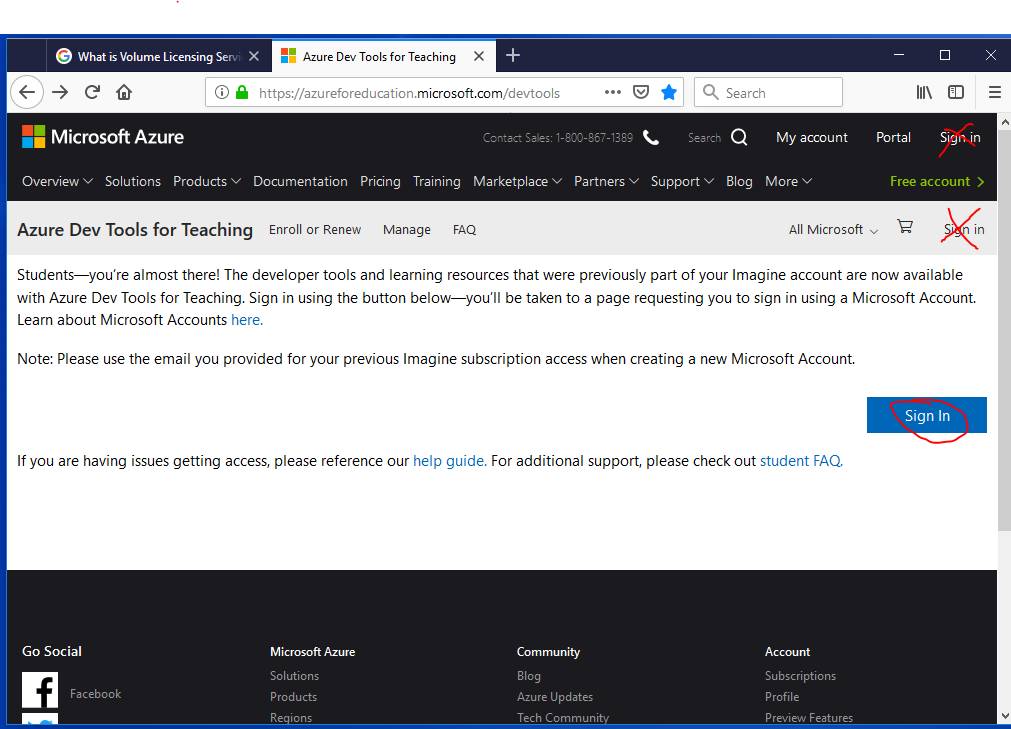Screen dimensions: 1011x729
Task: Expand the Products dropdown menu
Action: tap(207, 181)
